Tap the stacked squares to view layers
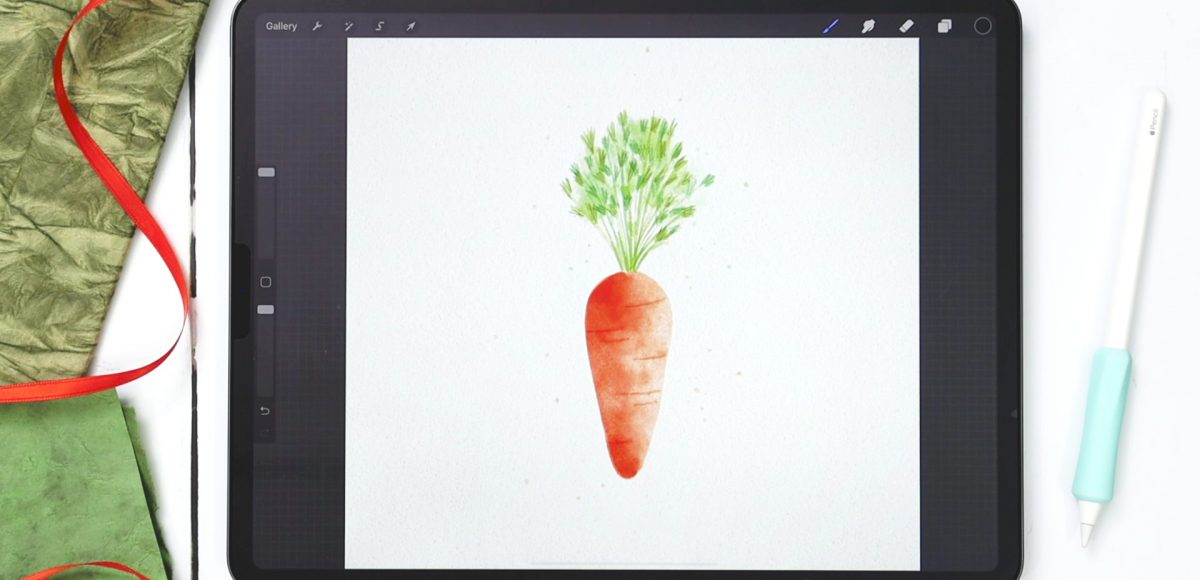 944,26
